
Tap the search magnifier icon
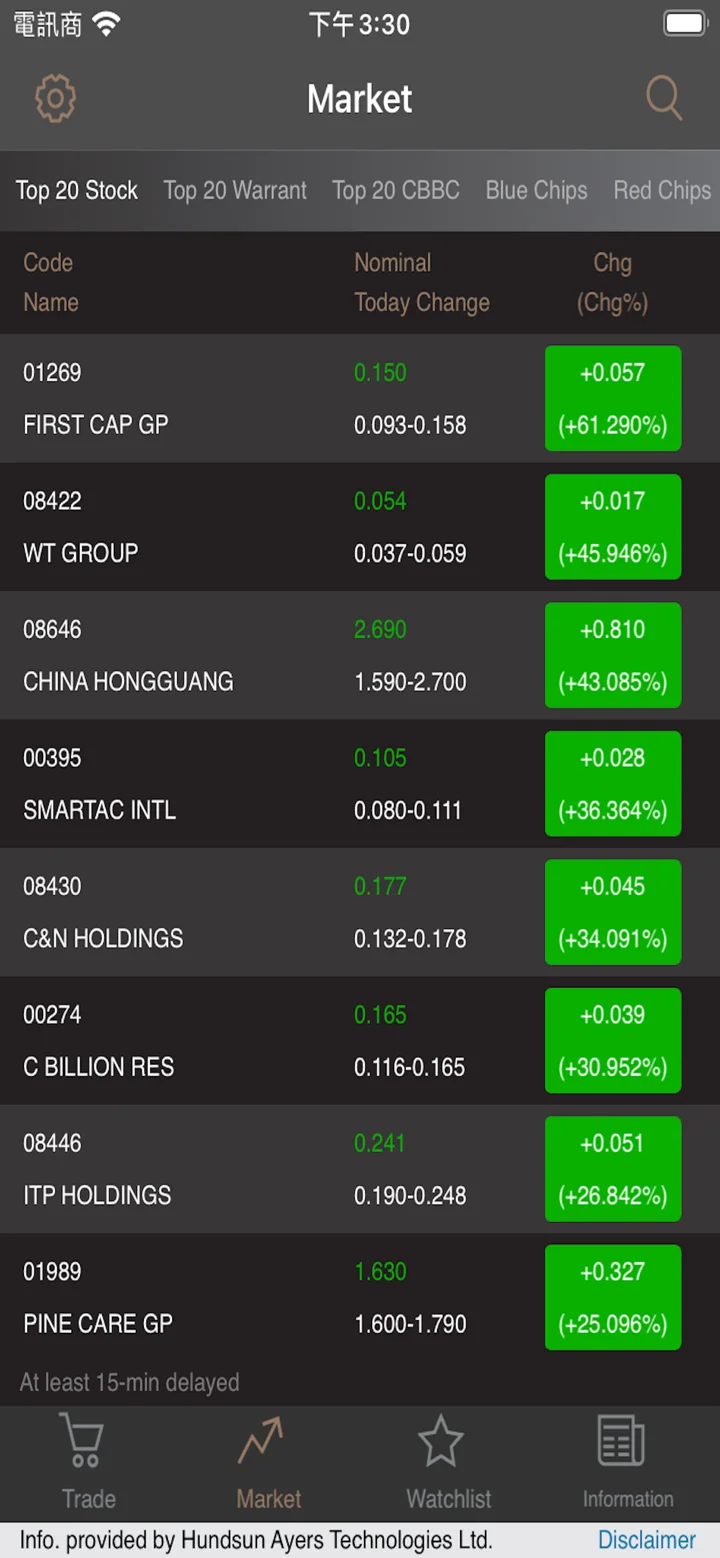664,98
